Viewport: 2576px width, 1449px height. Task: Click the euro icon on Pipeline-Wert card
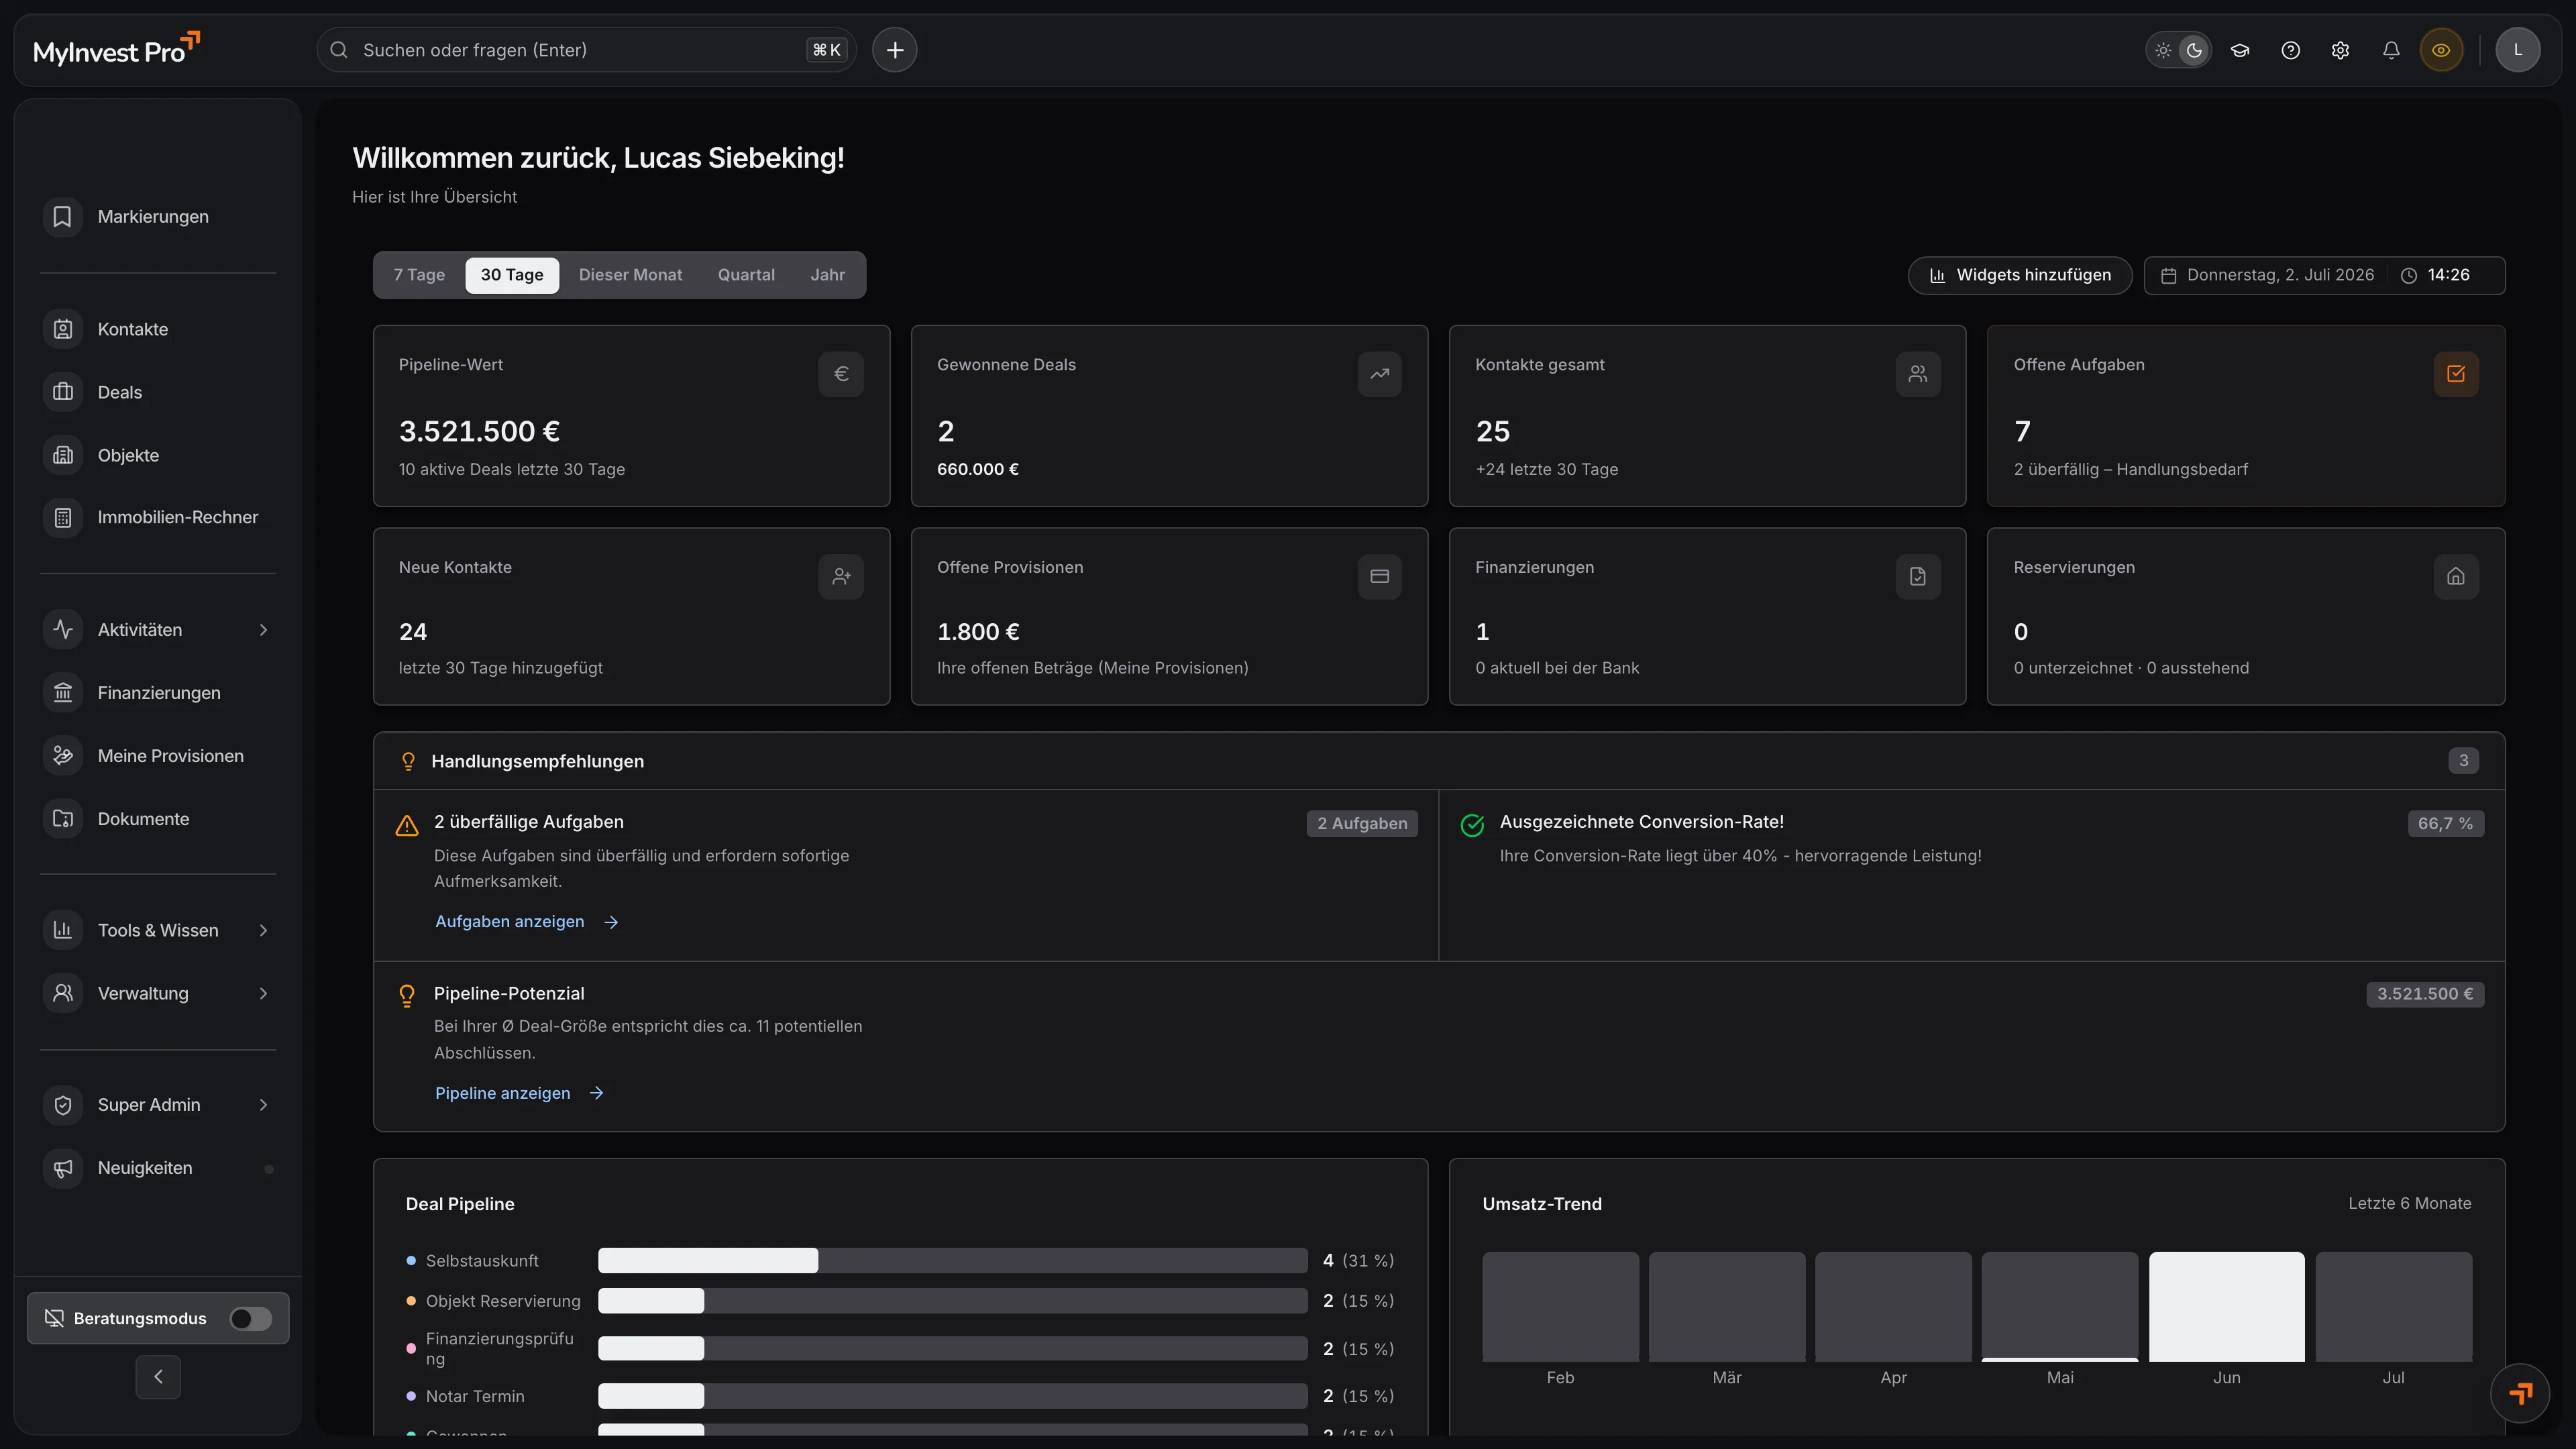point(841,374)
